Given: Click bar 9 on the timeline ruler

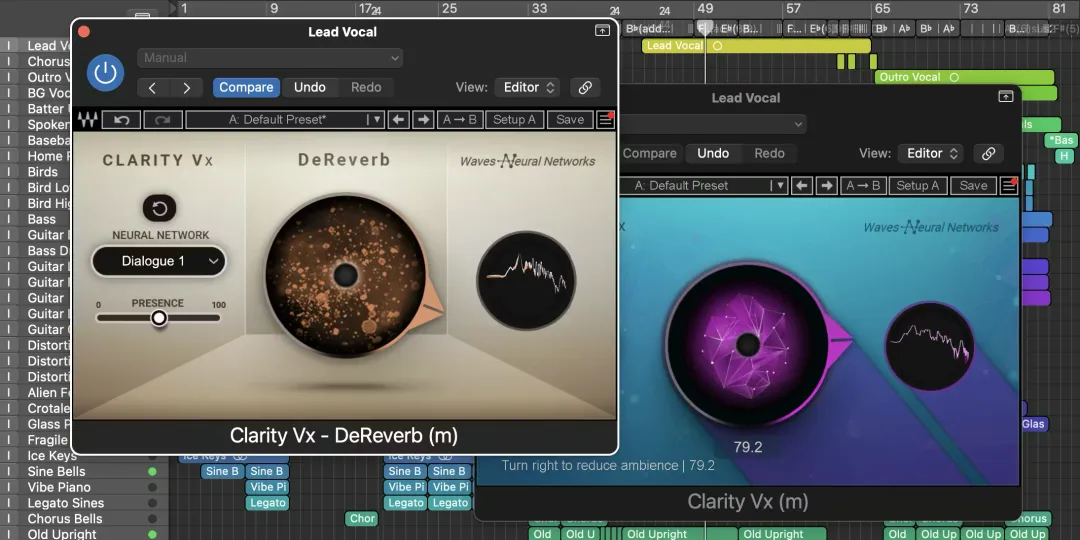Looking at the screenshot, I should click(x=273, y=8).
